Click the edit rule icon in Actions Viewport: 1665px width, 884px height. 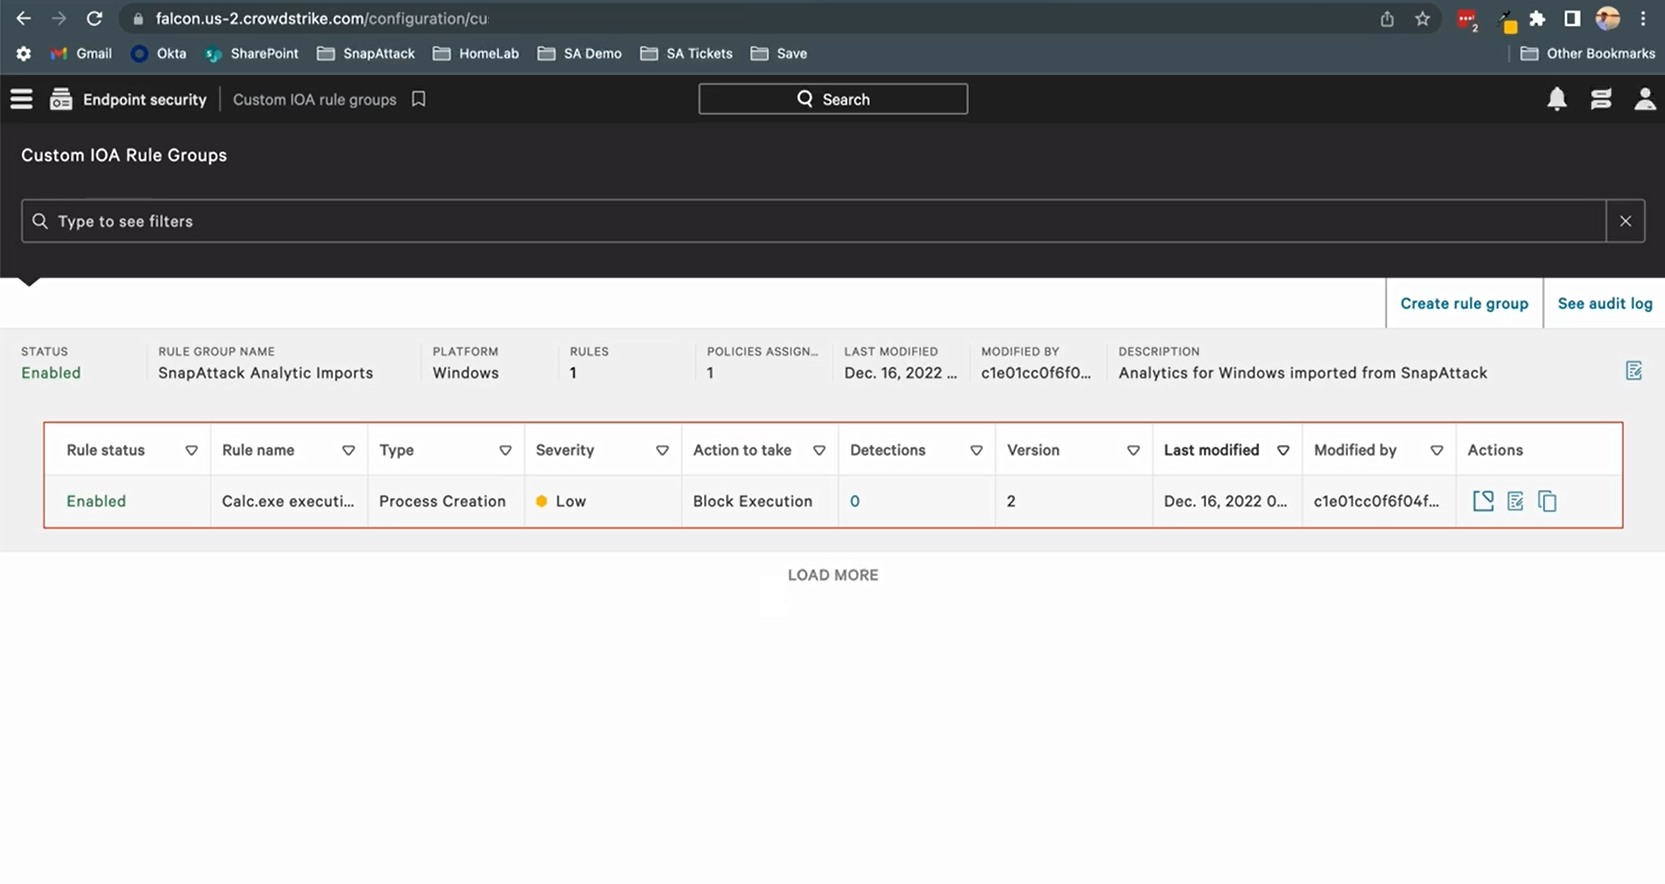click(1515, 501)
